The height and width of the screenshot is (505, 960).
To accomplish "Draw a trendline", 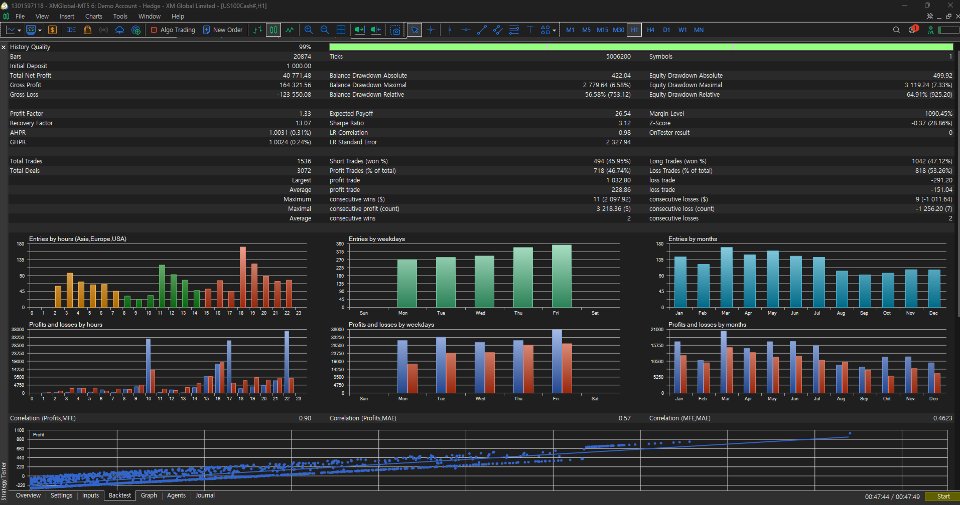I will pyautogui.click(x=482, y=29).
